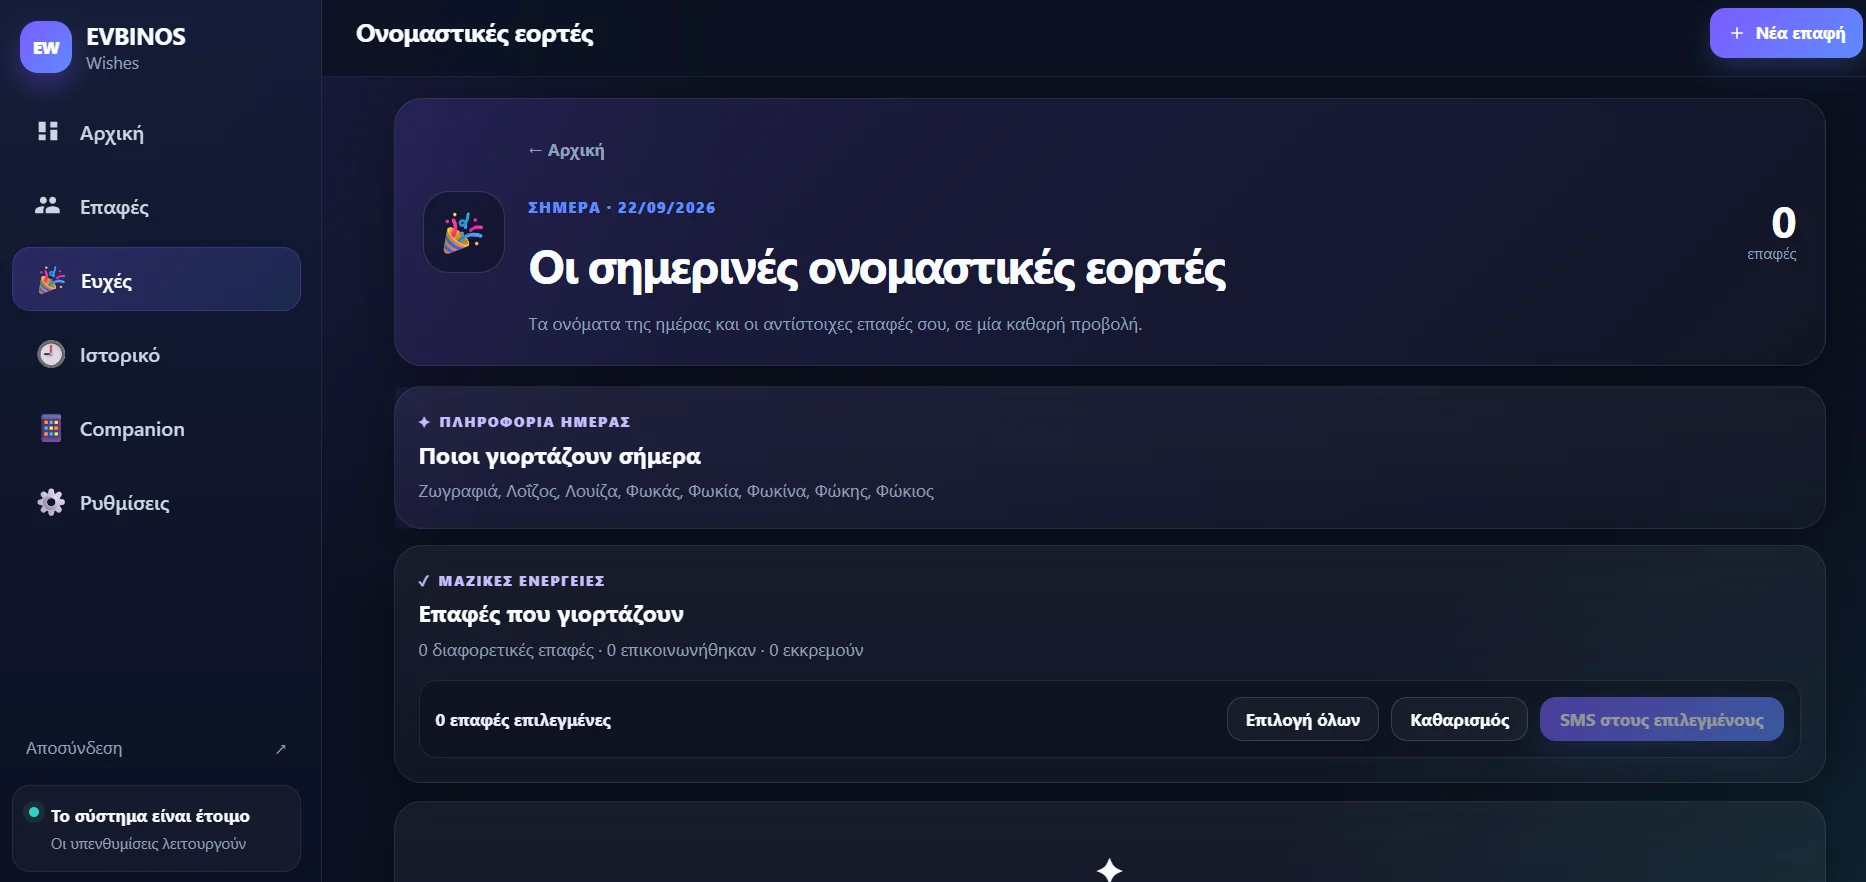Click the plus icon in Νέα επαφή
The image size is (1866, 882).
coord(1737,33)
